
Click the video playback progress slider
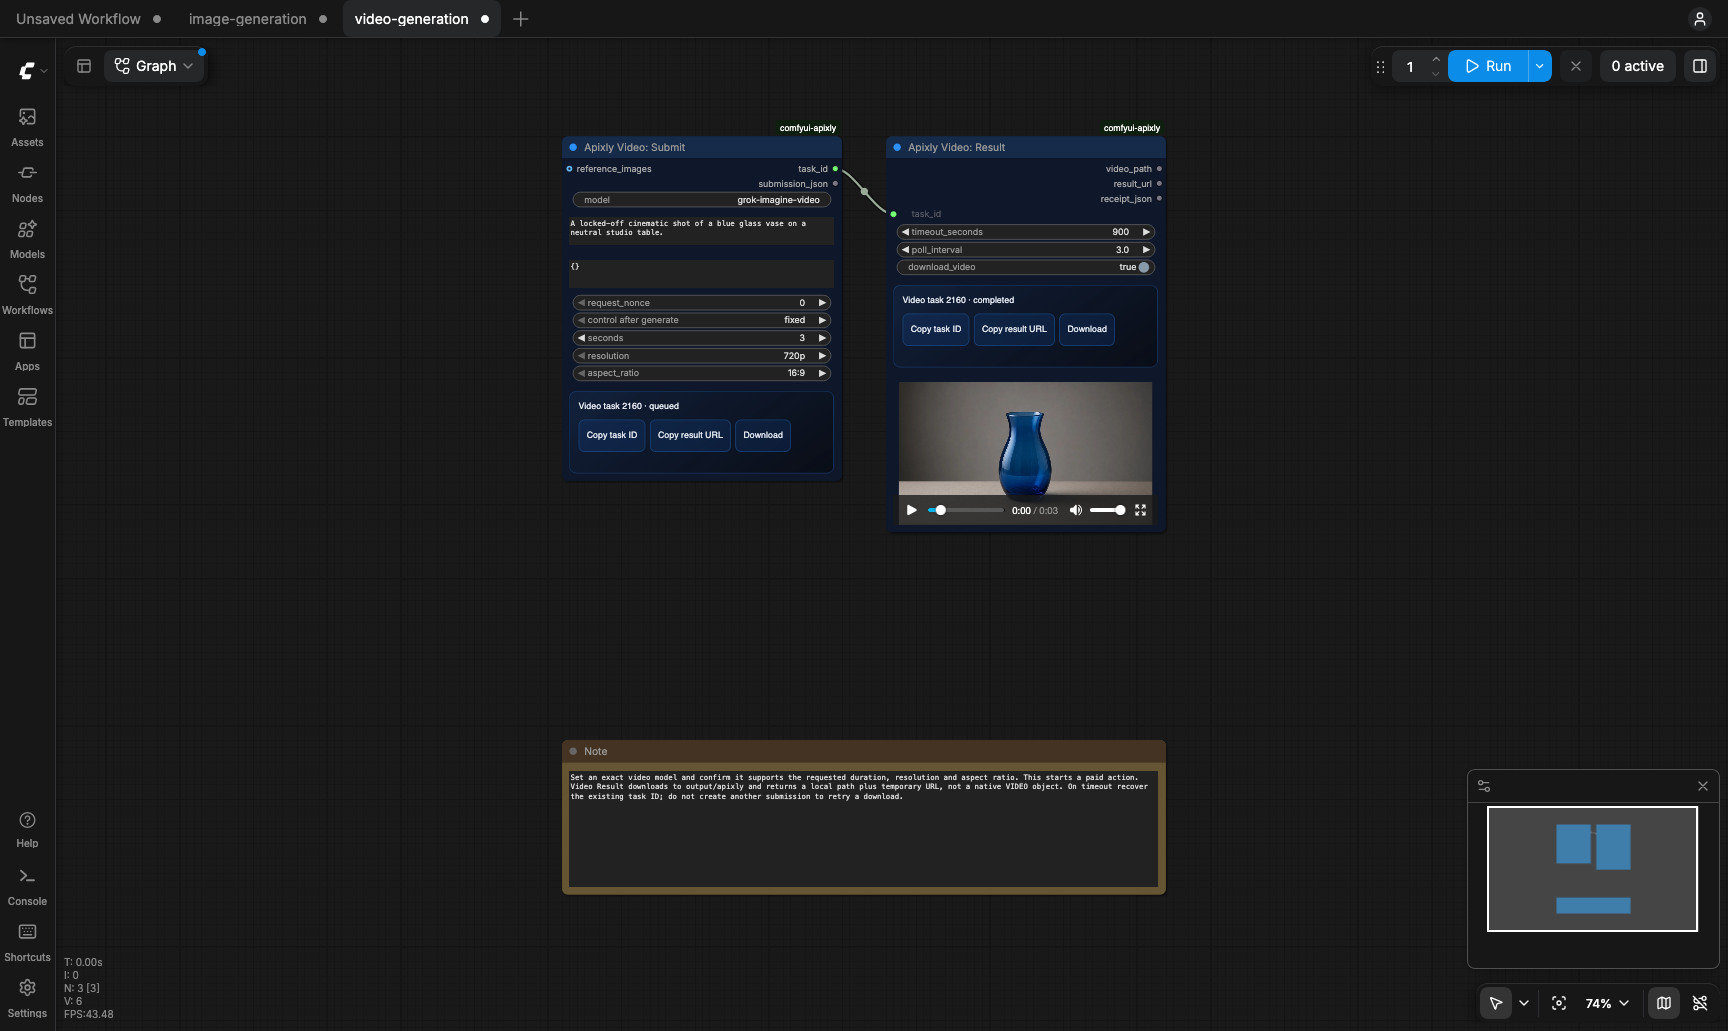coord(965,510)
